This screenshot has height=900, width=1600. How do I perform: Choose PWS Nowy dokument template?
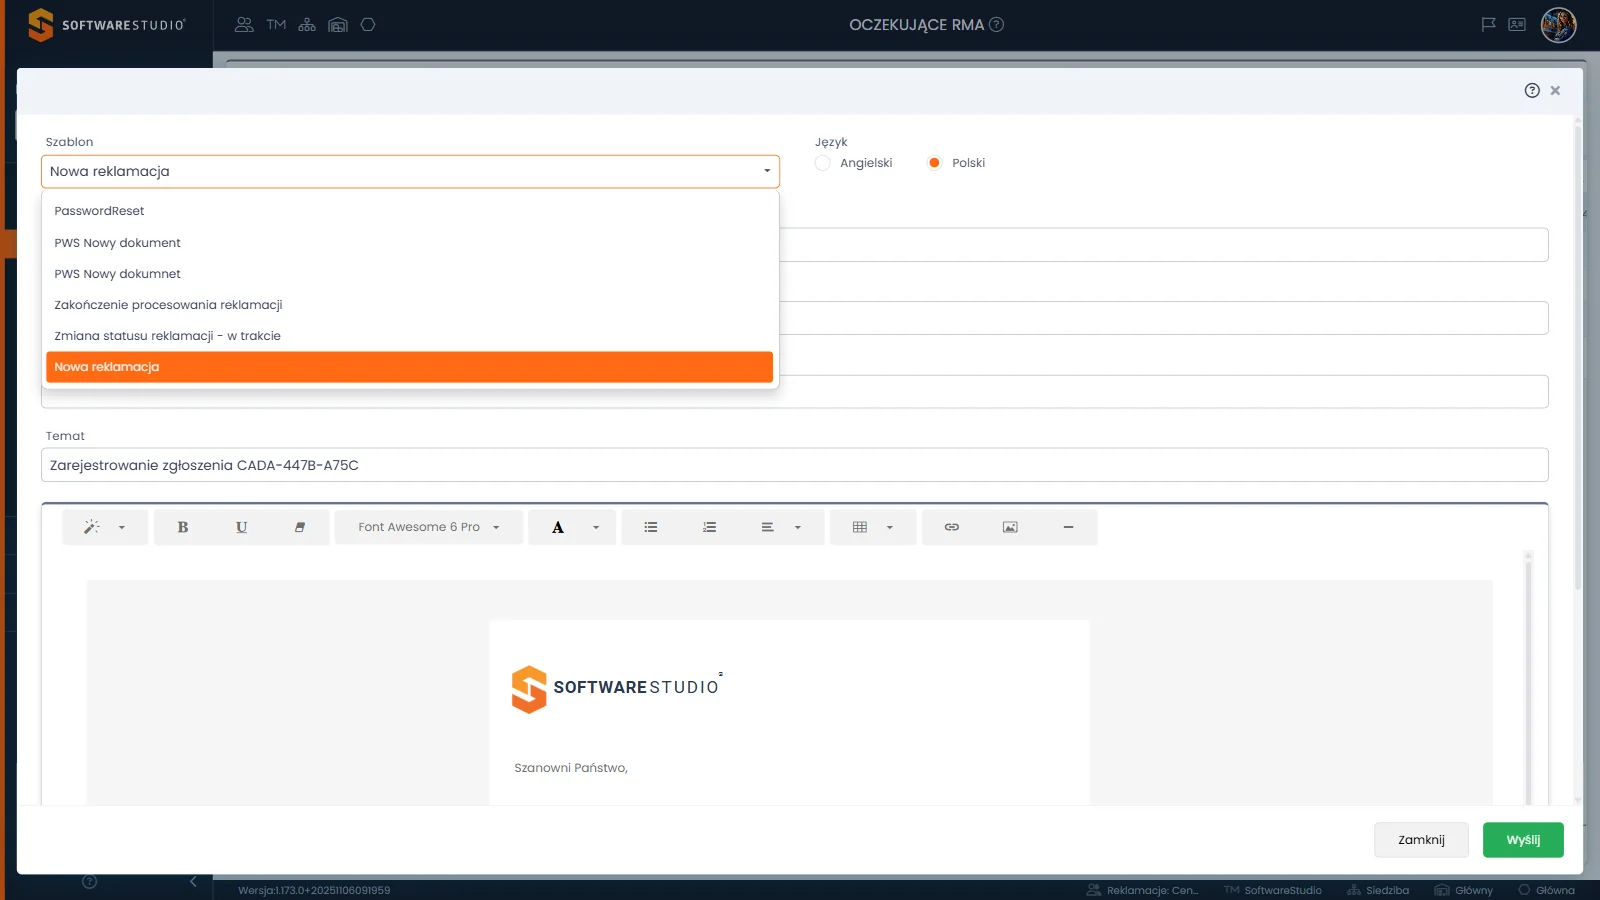(x=410, y=243)
